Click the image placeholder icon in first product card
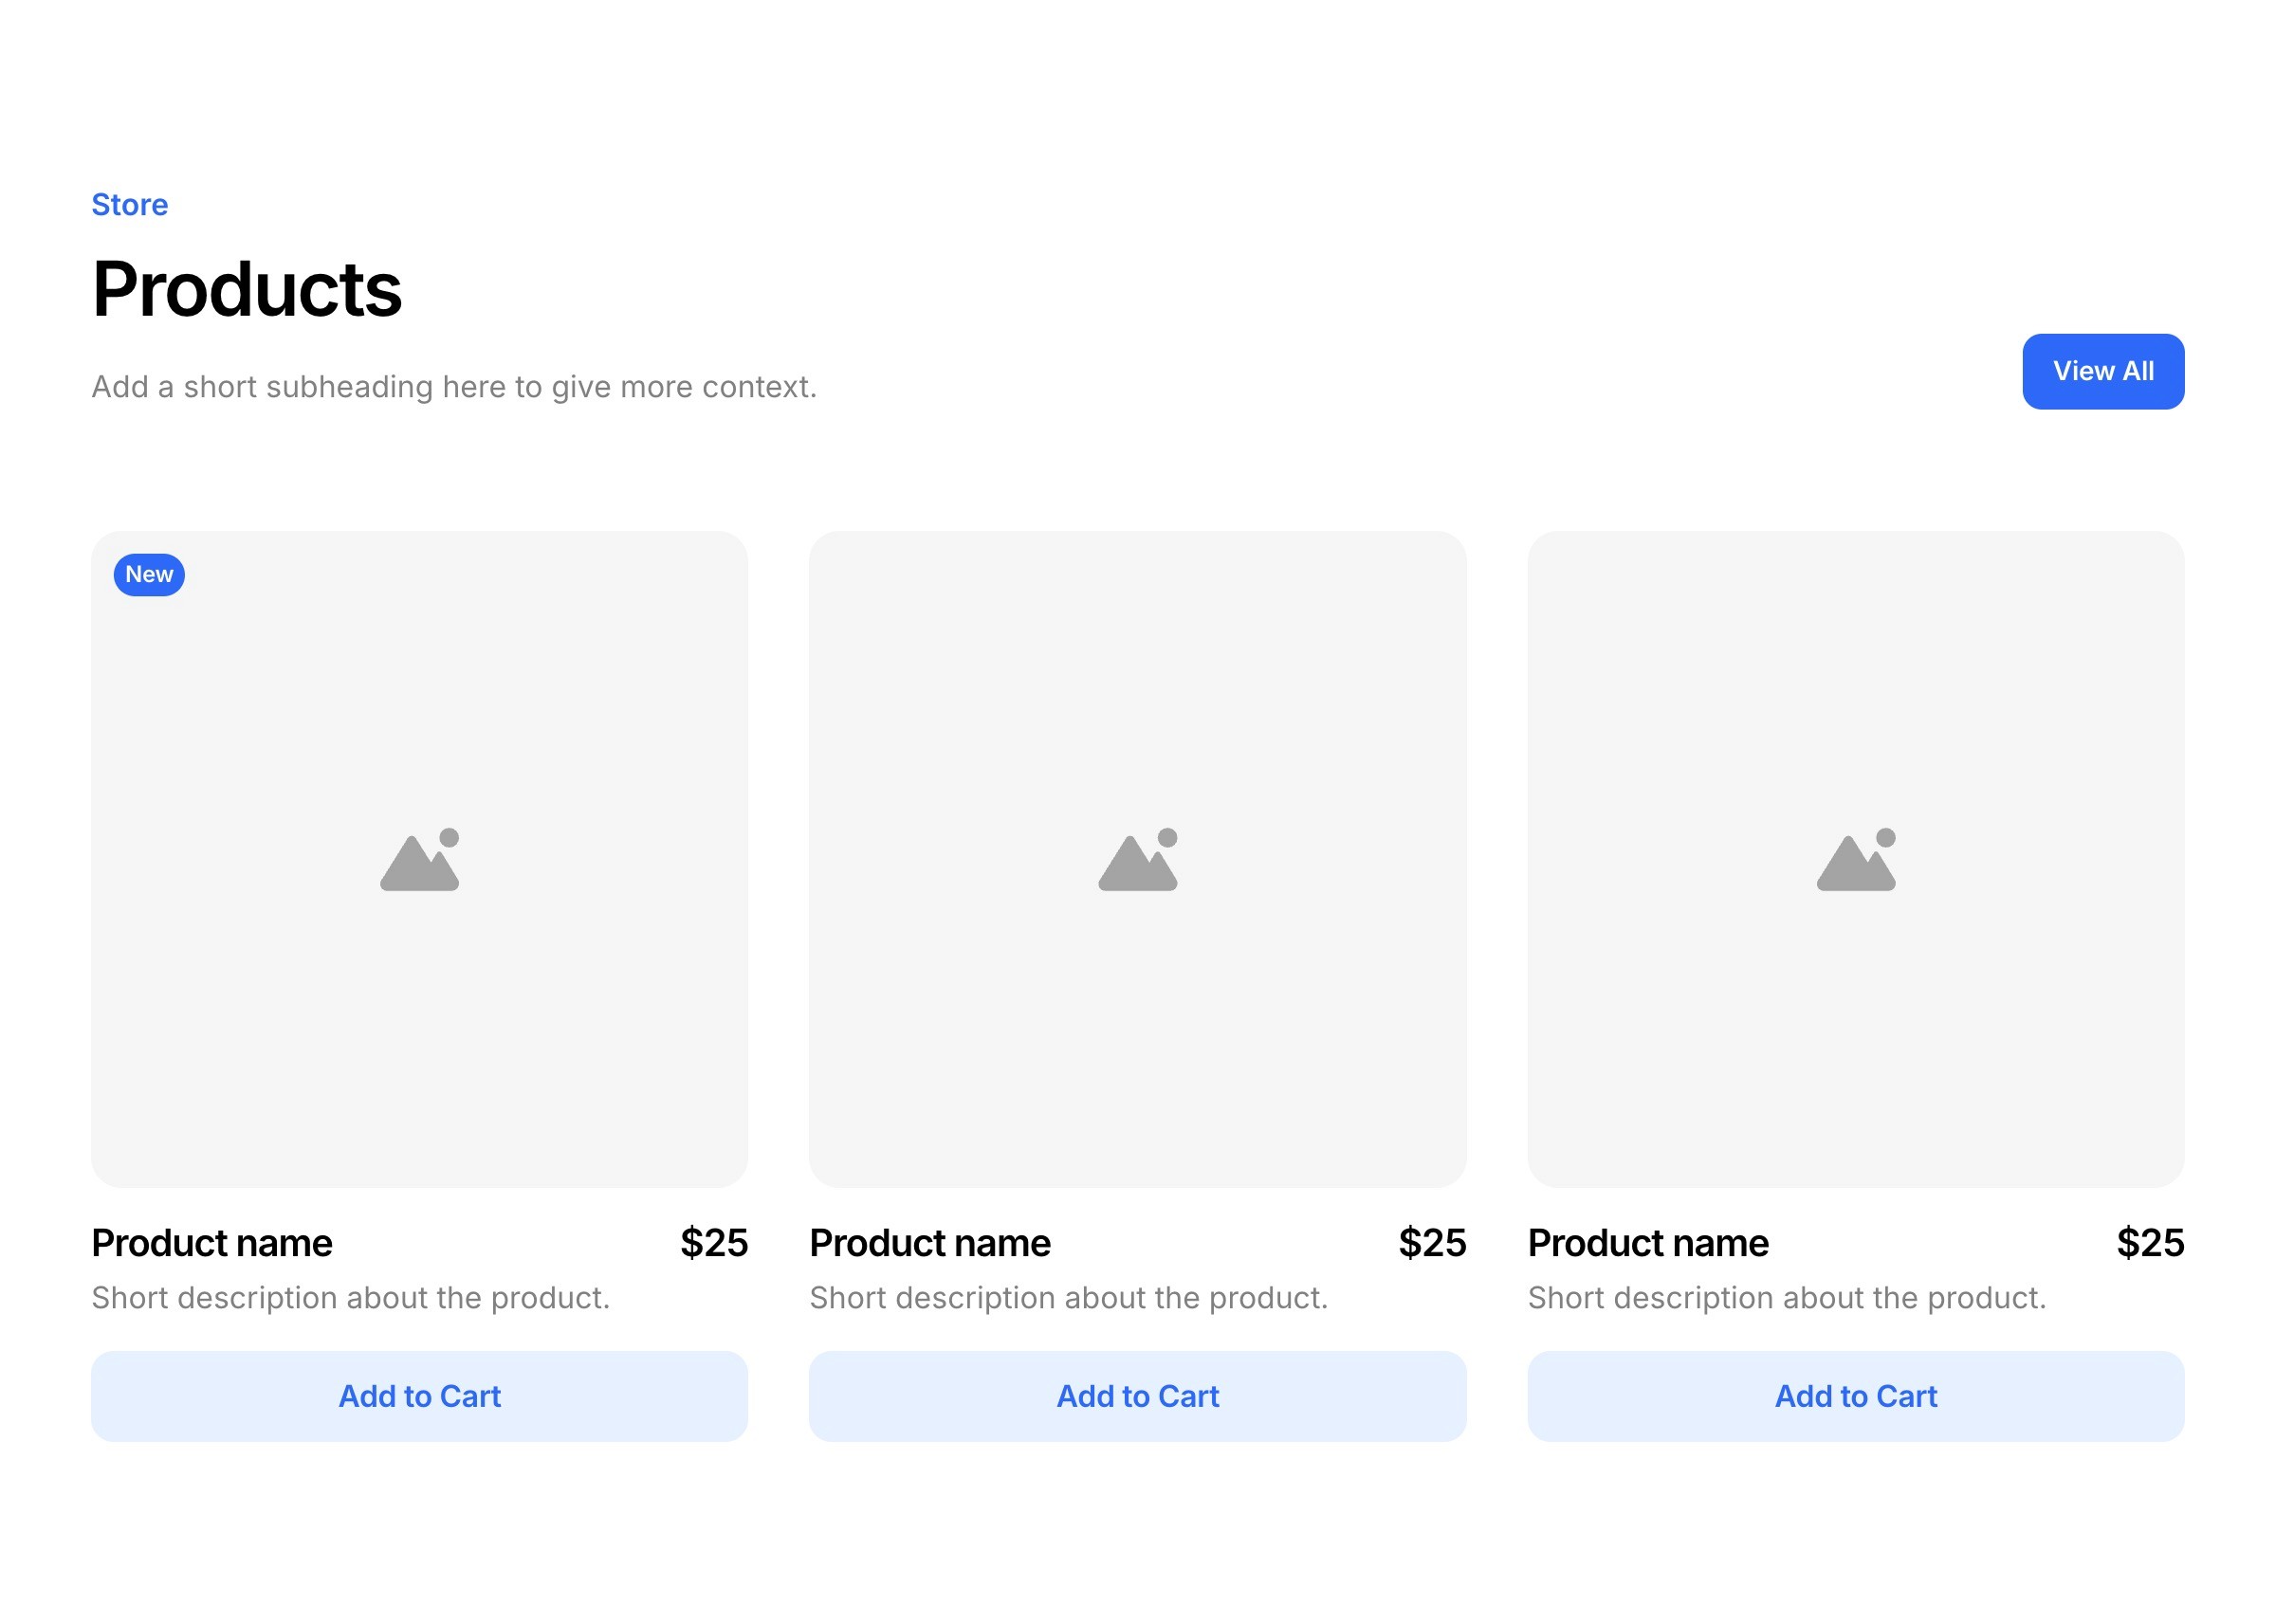Screen dimensions: 2276x1624 [x=419, y=861]
